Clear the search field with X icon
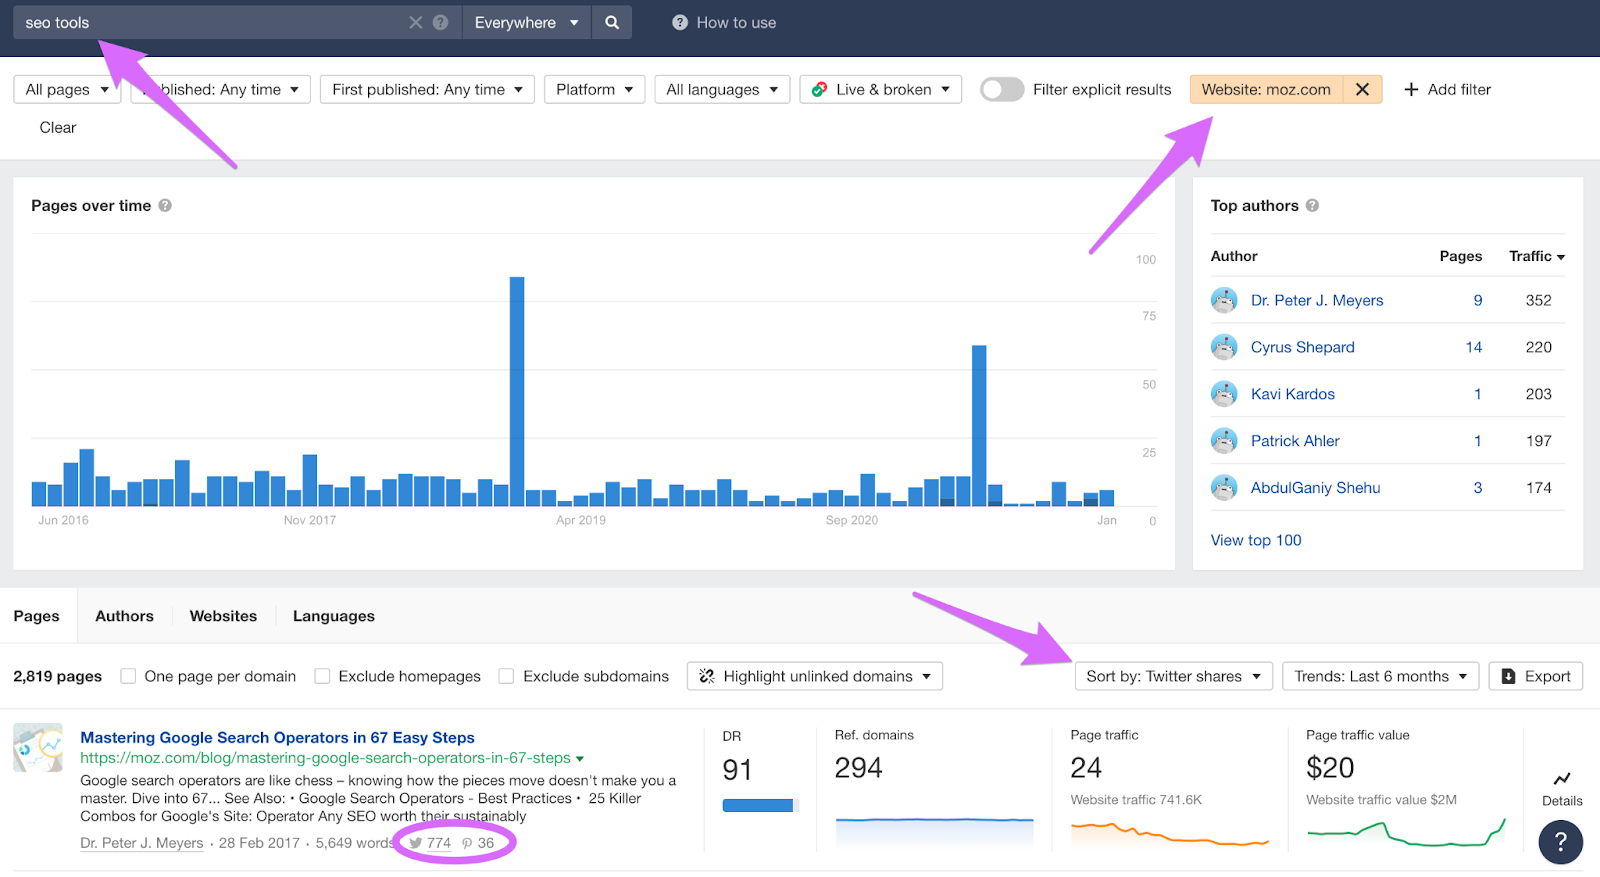Image resolution: width=1600 pixels, height=877 pixels. pyautogui.click(x=416, y=22)
